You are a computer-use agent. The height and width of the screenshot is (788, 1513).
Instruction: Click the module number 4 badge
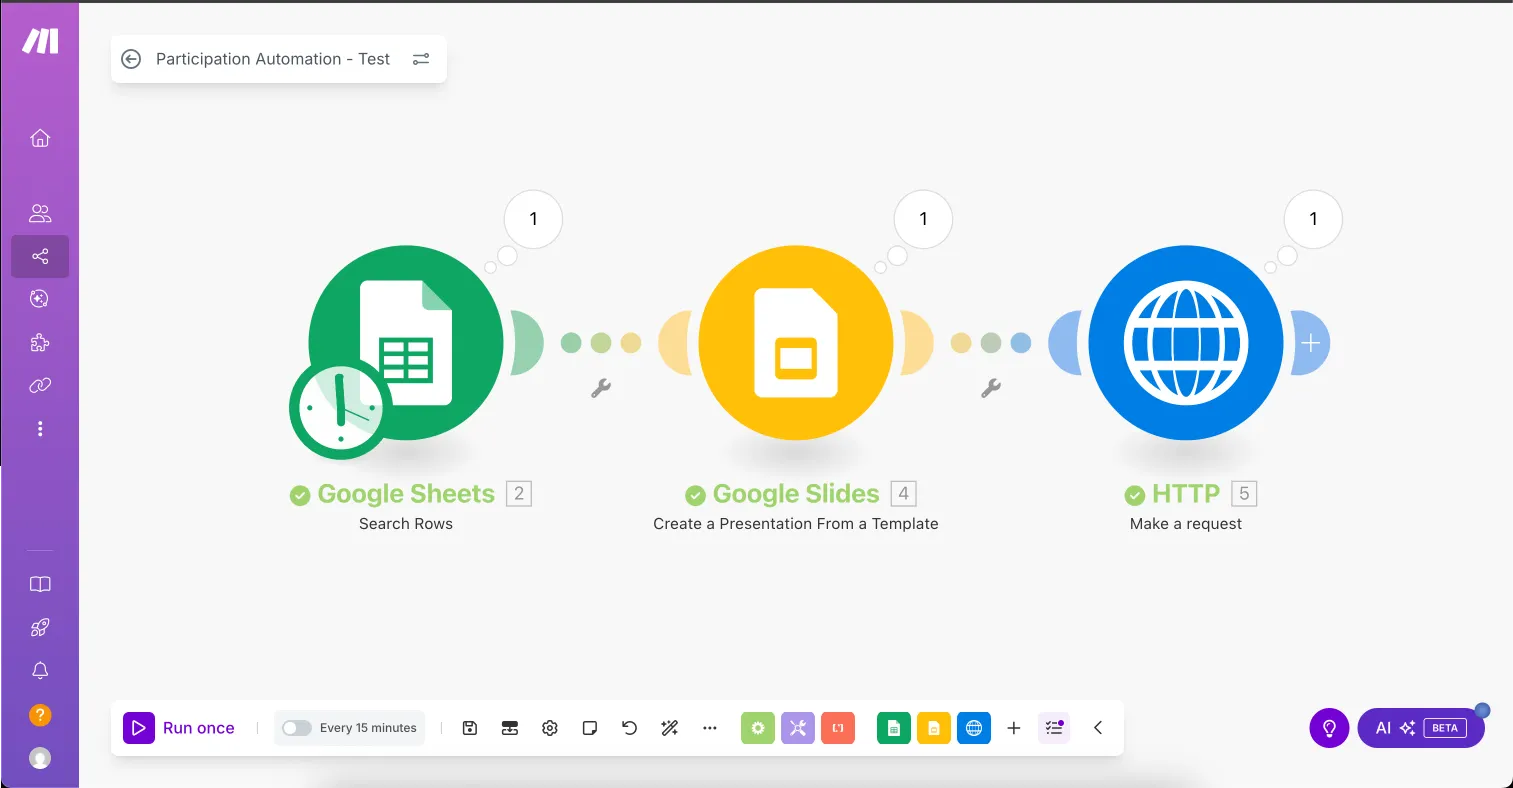(x=904, y=494)
